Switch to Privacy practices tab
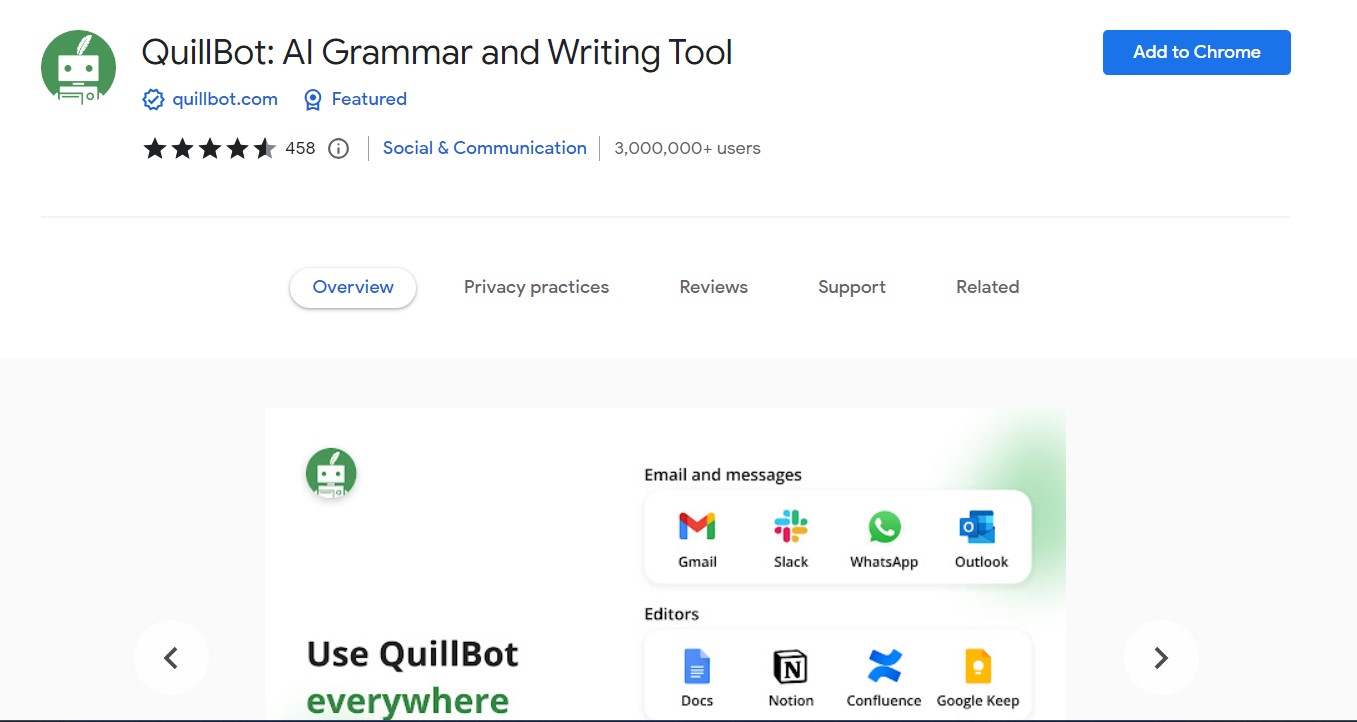 pos(536,287)
